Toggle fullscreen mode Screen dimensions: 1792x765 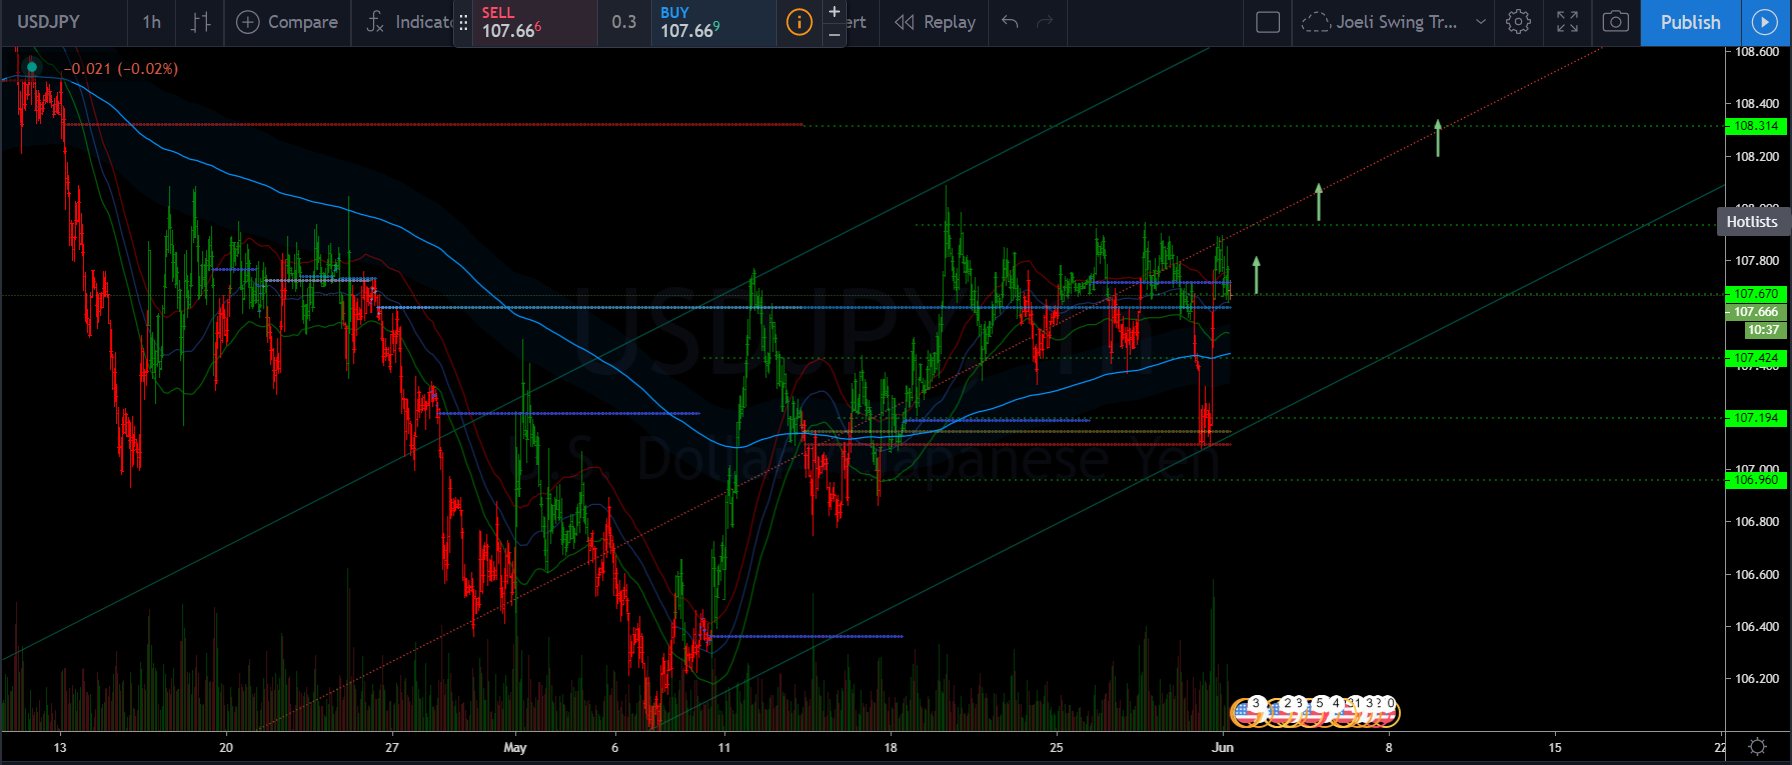[1567, 22]
